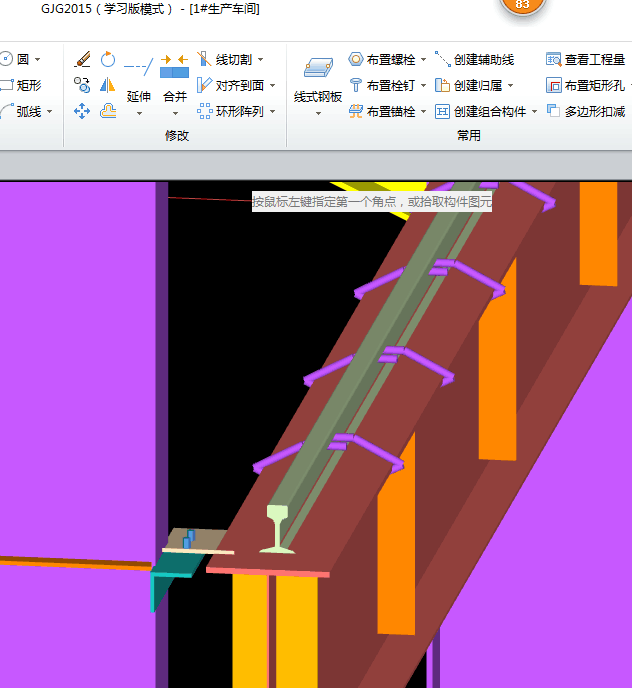Select the 圆 (circle) drawing tool
Image resolution: width=632 pixels, height=688 pixels.
[x=14, y=59]
